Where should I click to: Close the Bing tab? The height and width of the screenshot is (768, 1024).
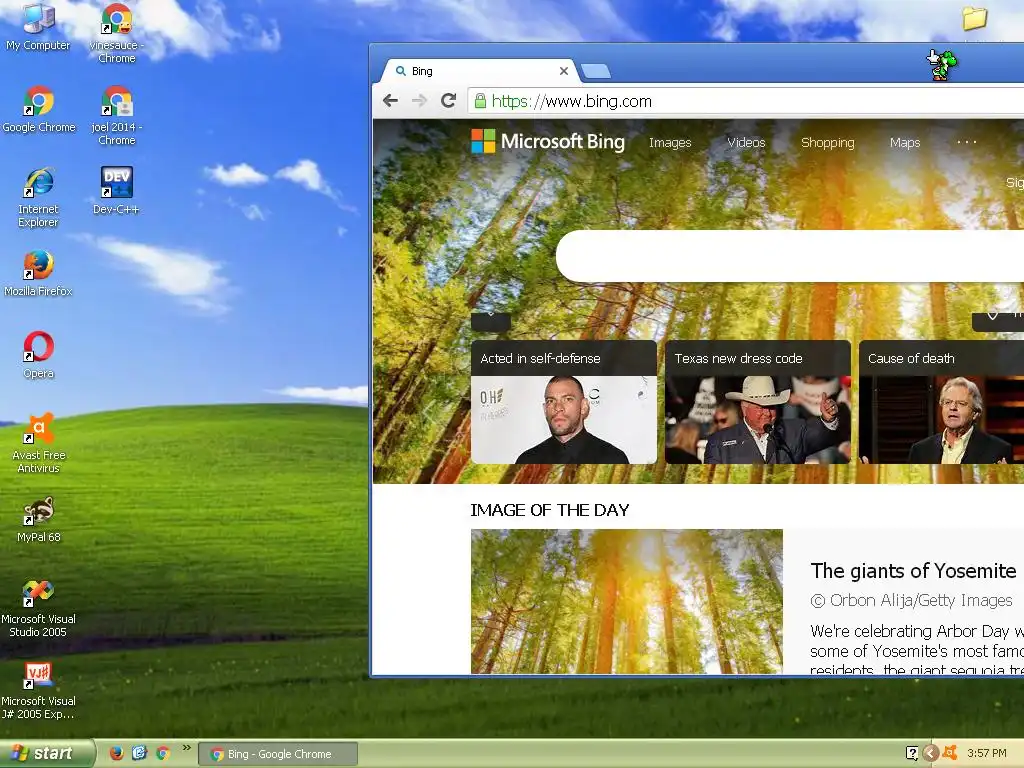tap(564, 71)
